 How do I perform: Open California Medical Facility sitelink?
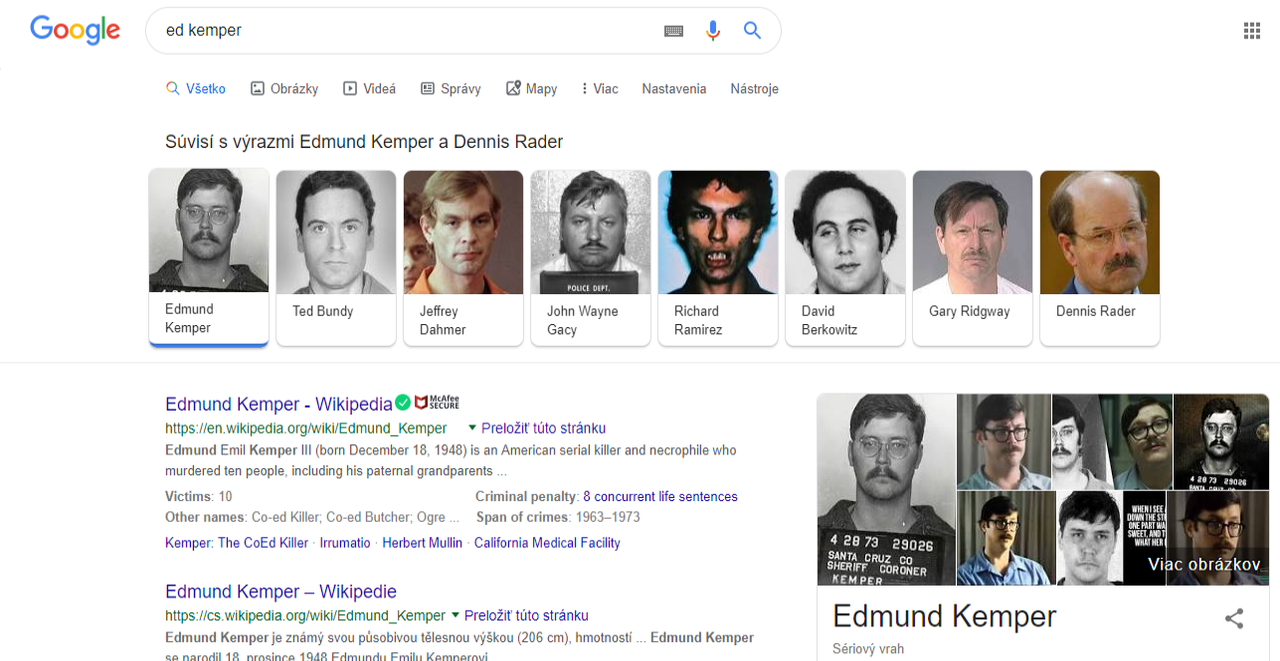coord(547,543)
